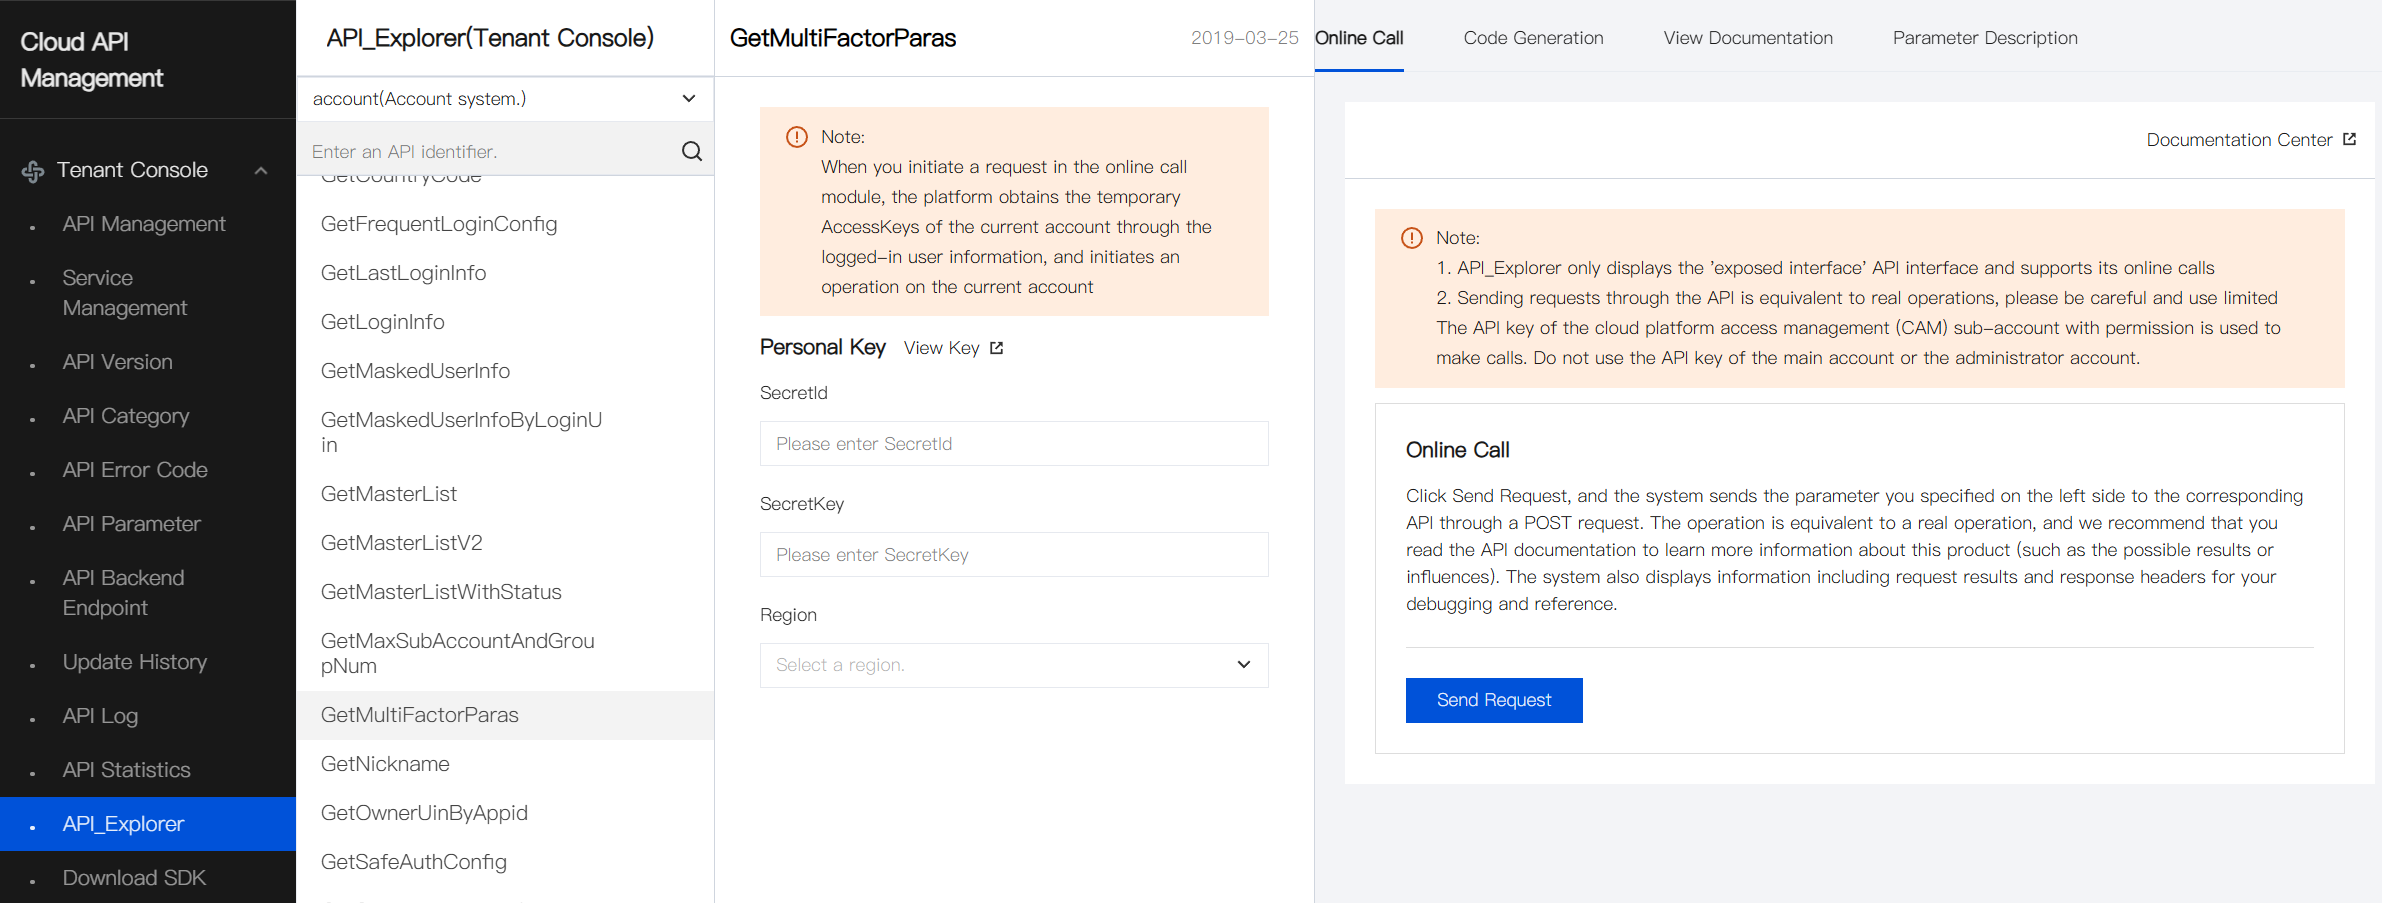Expand the Select a region dropdown
This screenshot has height=903, width=2382.
(x=1014, y=665)
